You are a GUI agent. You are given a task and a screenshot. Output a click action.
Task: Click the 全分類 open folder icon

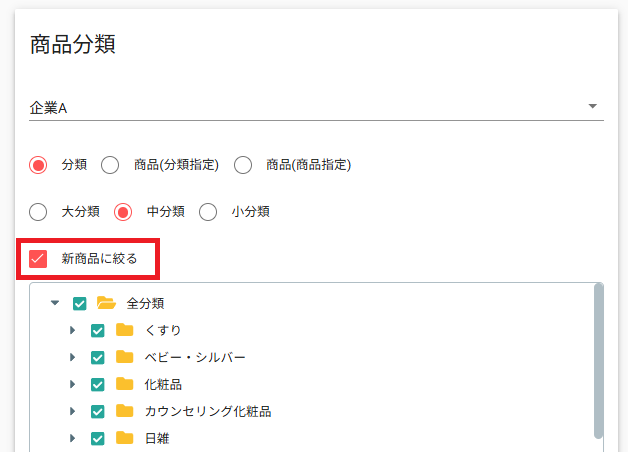[x=107, y=303]
